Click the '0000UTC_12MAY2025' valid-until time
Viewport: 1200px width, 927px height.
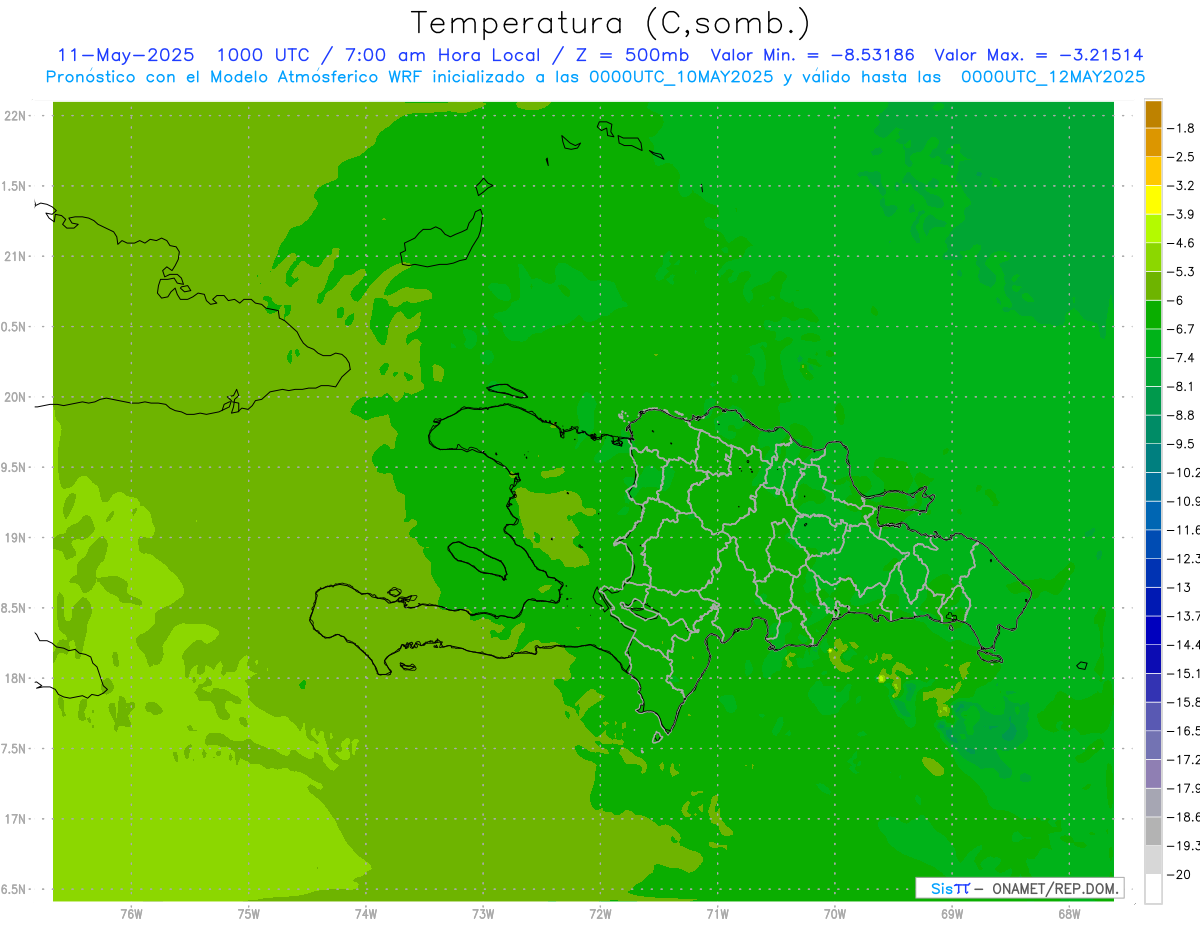click(x=1053, y=77)
